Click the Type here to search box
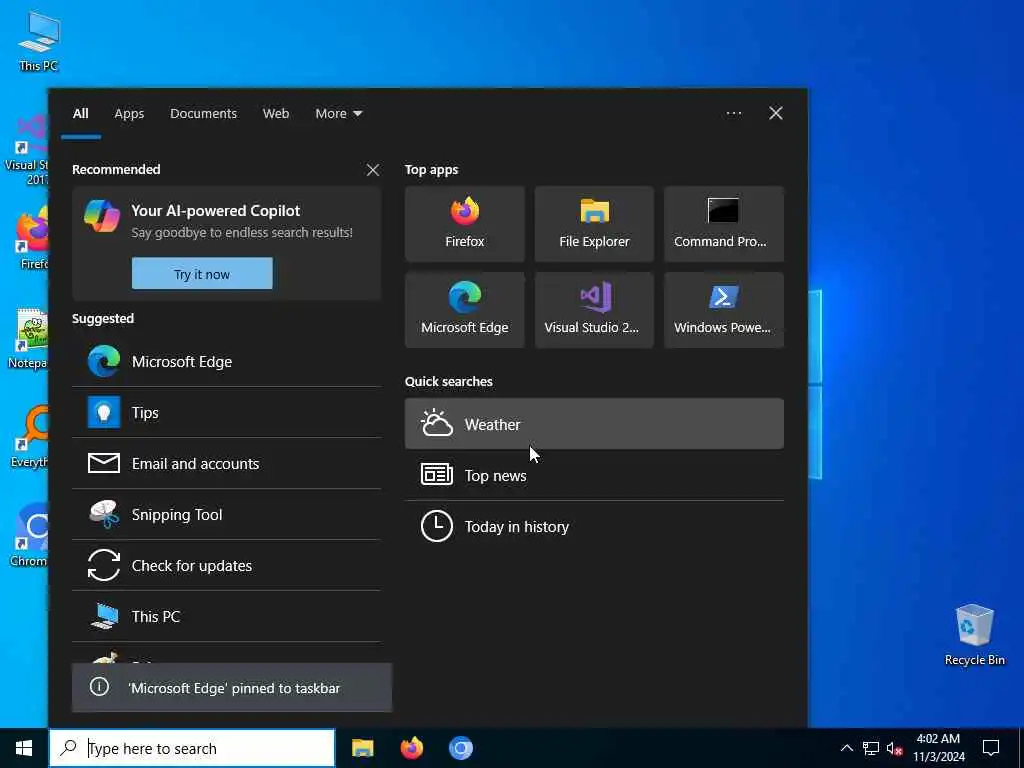Viewport: 1024px width, 768px height. pyautogui.click(x=192, y=748)
